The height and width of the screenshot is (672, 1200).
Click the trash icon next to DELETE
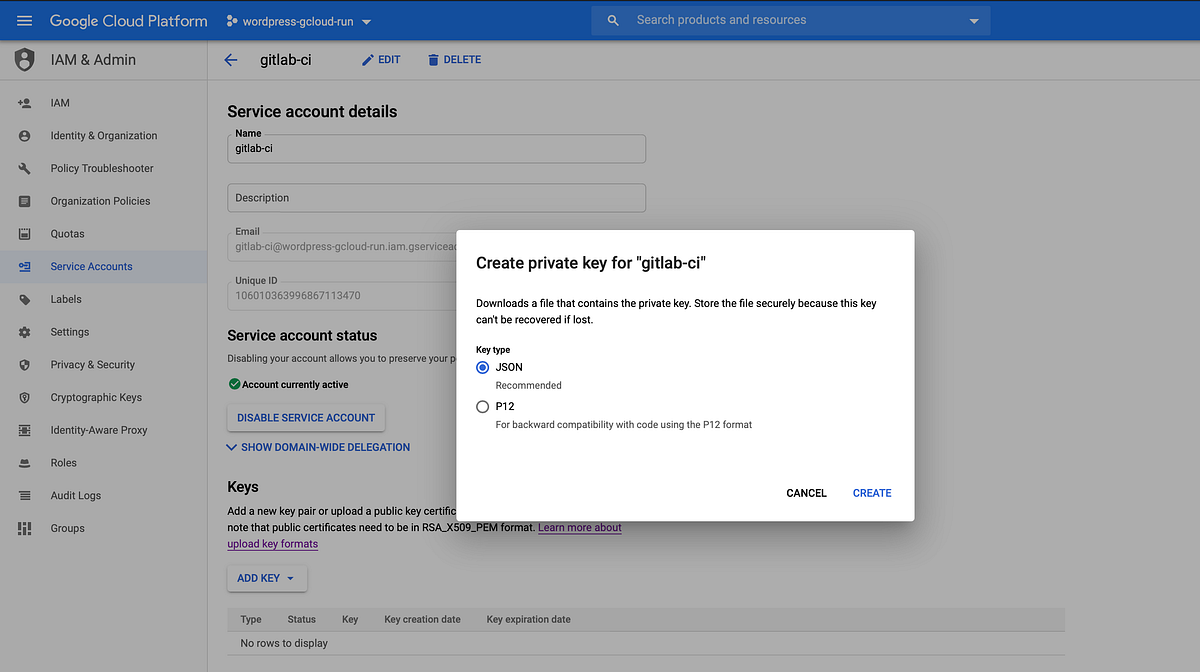point(433,60)
